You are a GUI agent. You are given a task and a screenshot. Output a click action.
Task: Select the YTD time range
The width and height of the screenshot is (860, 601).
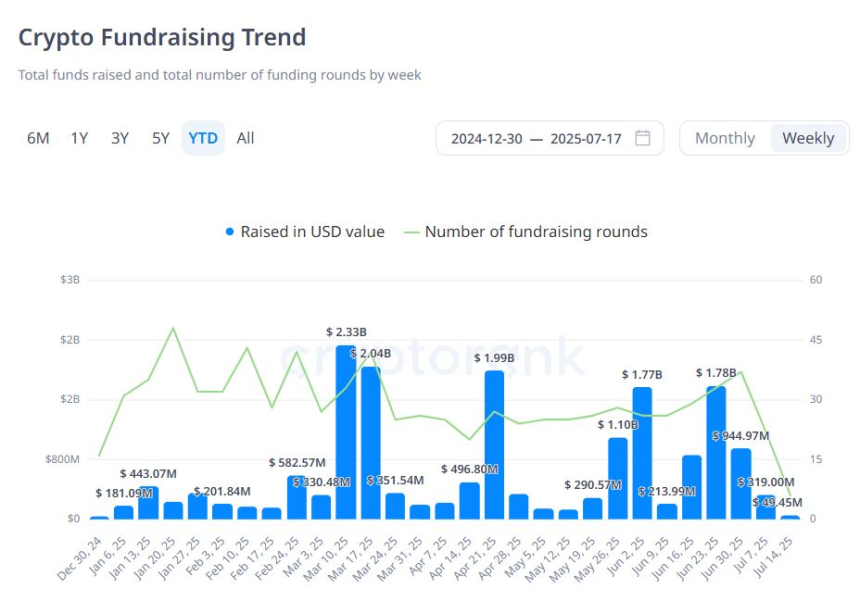tap(203, 138)
